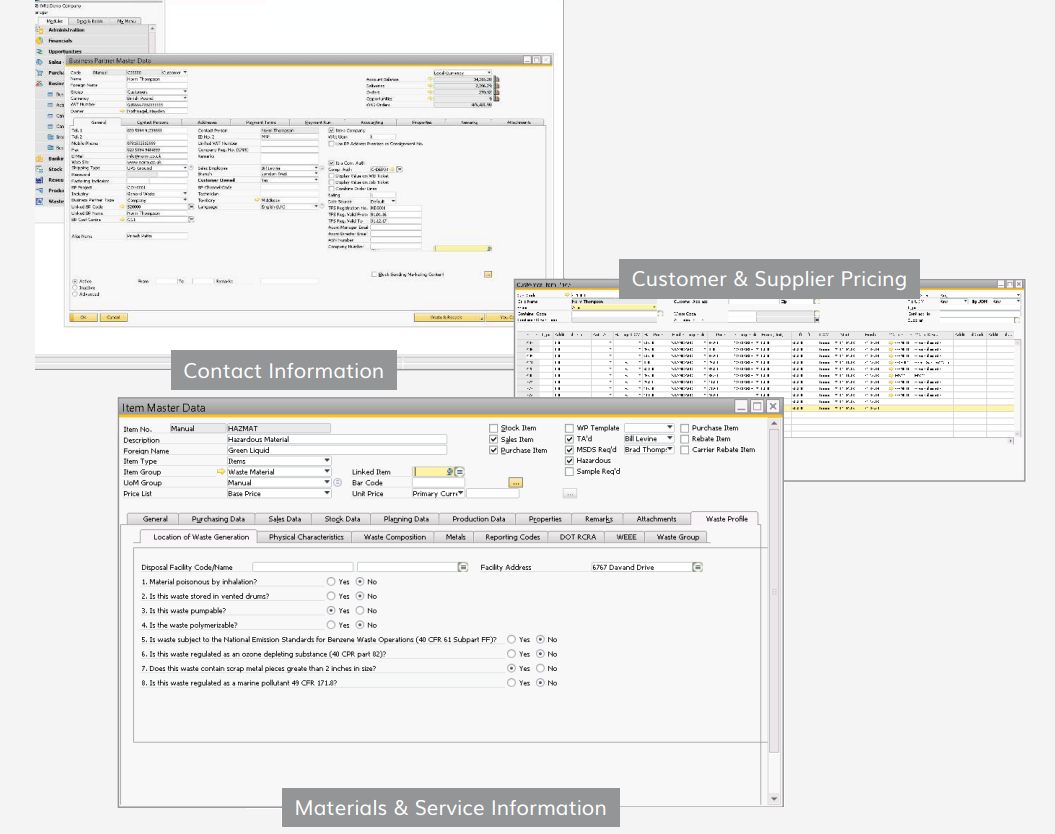This screenshot has height=834, width=1055.
Task: Click the orange link arrow next to Item Group
Action: tap(219, 473)
